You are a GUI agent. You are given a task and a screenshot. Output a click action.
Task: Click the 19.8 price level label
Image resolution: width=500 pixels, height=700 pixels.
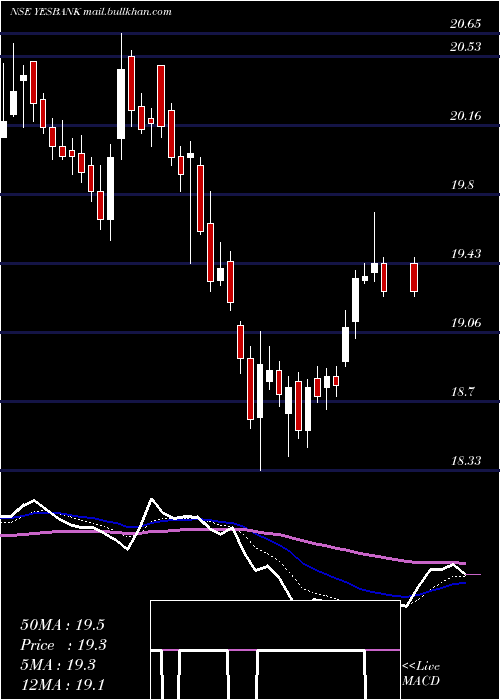click(462, 185)
